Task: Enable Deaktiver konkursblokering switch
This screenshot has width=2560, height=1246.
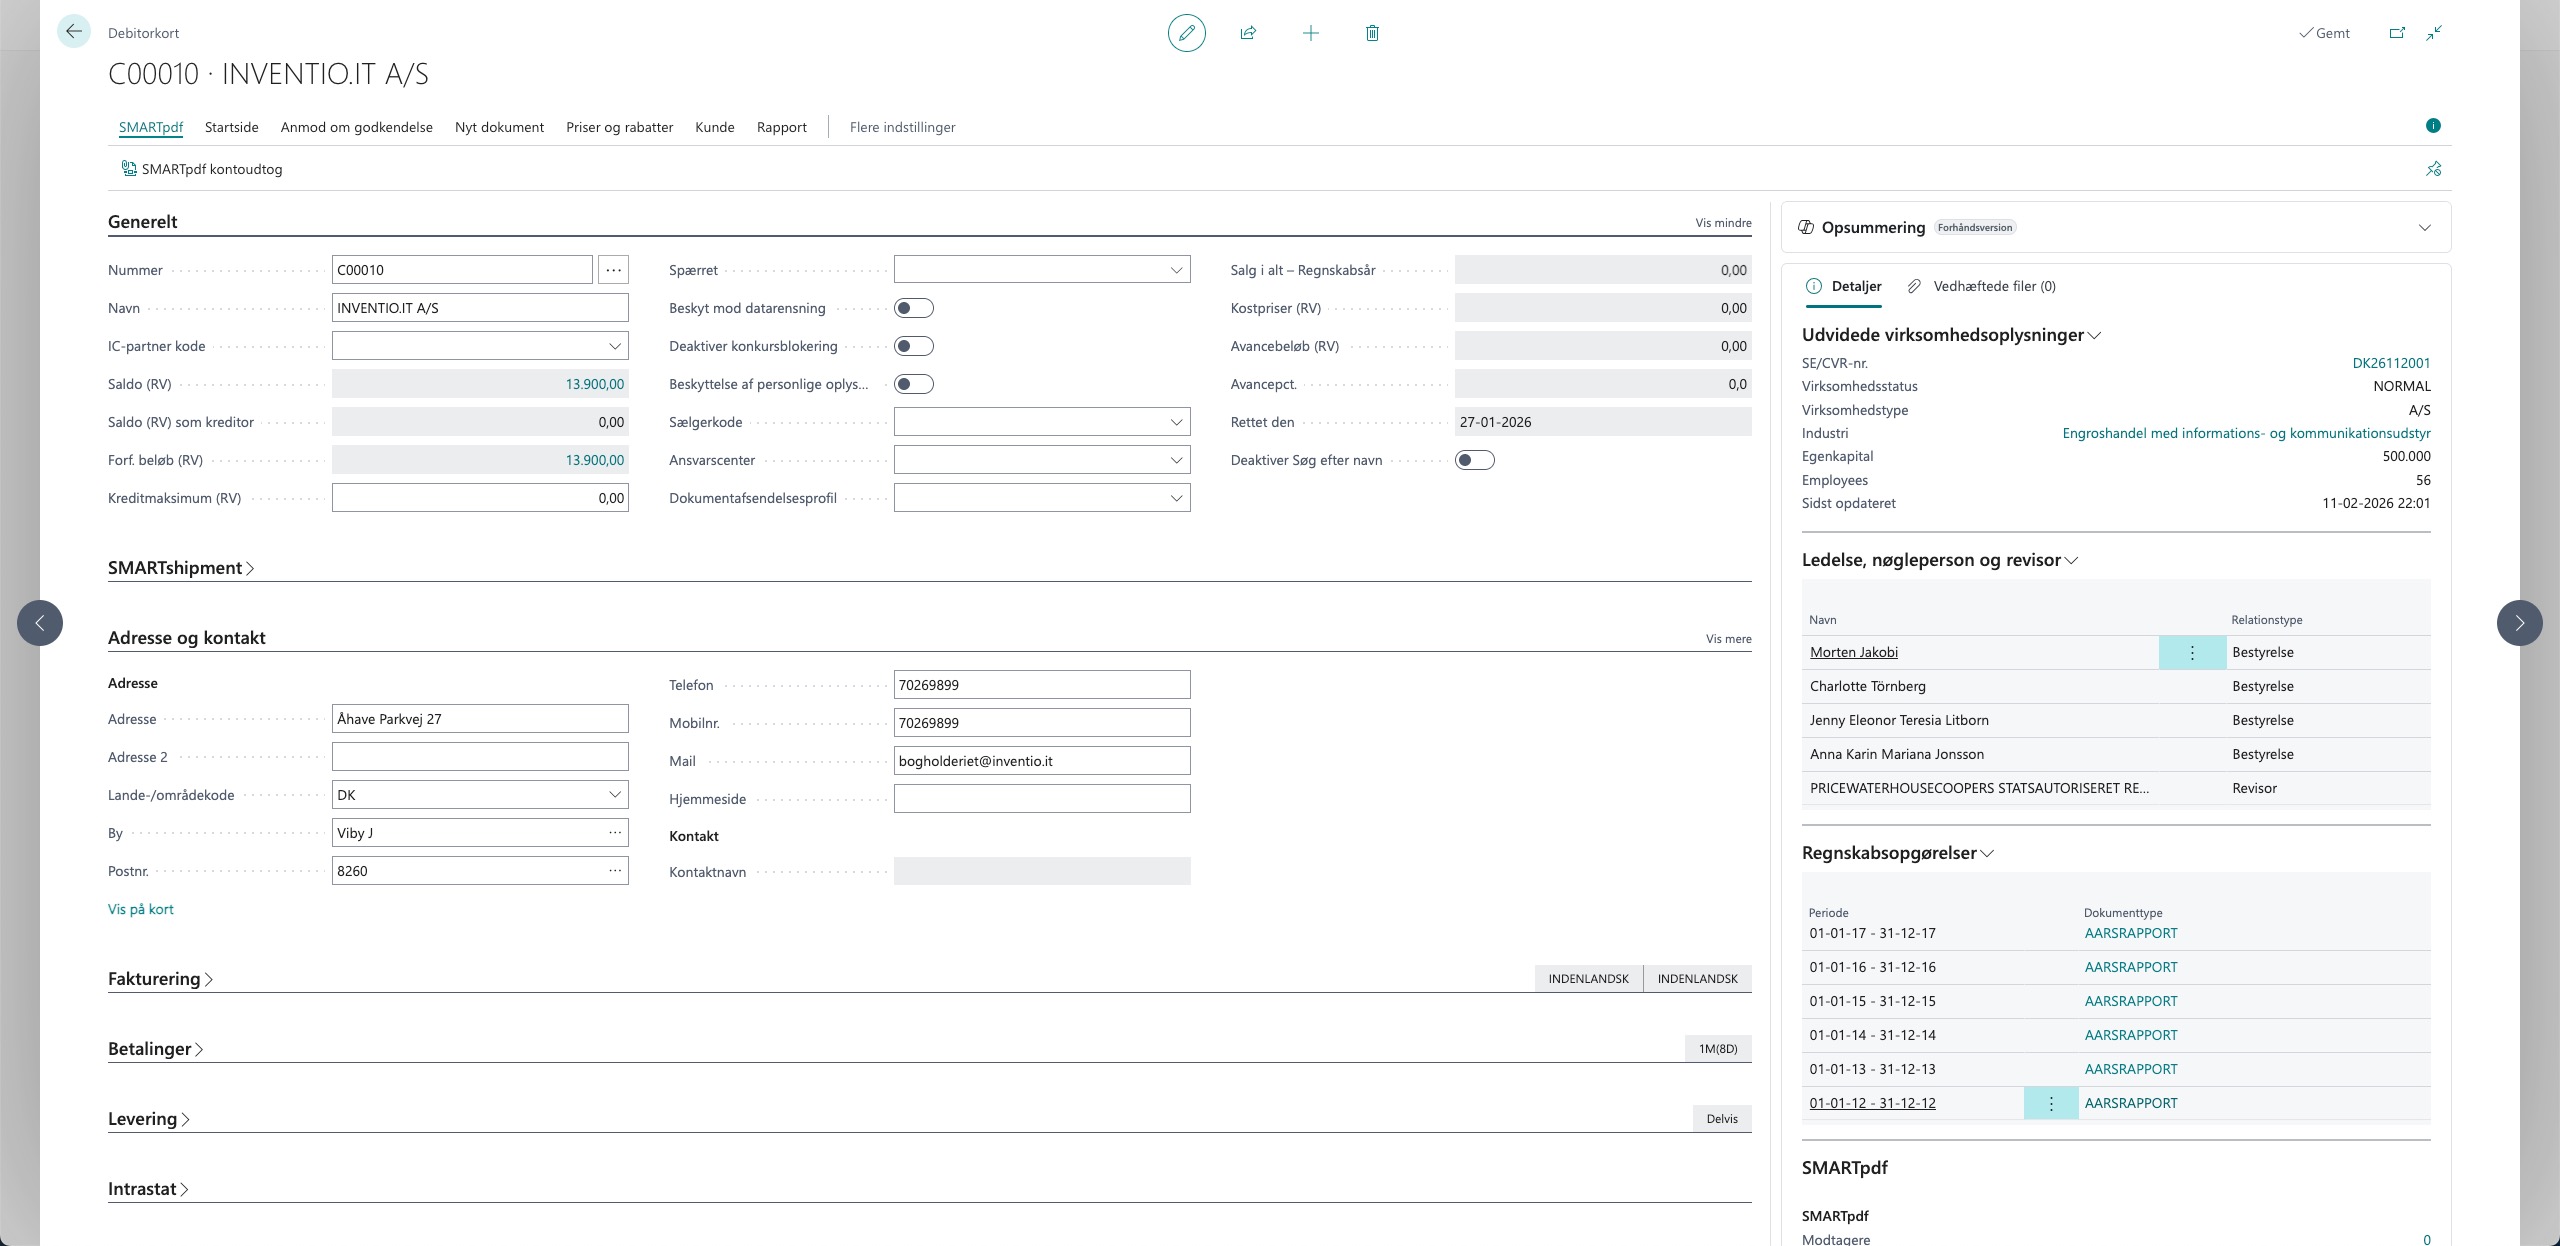Action: [913, 346]
